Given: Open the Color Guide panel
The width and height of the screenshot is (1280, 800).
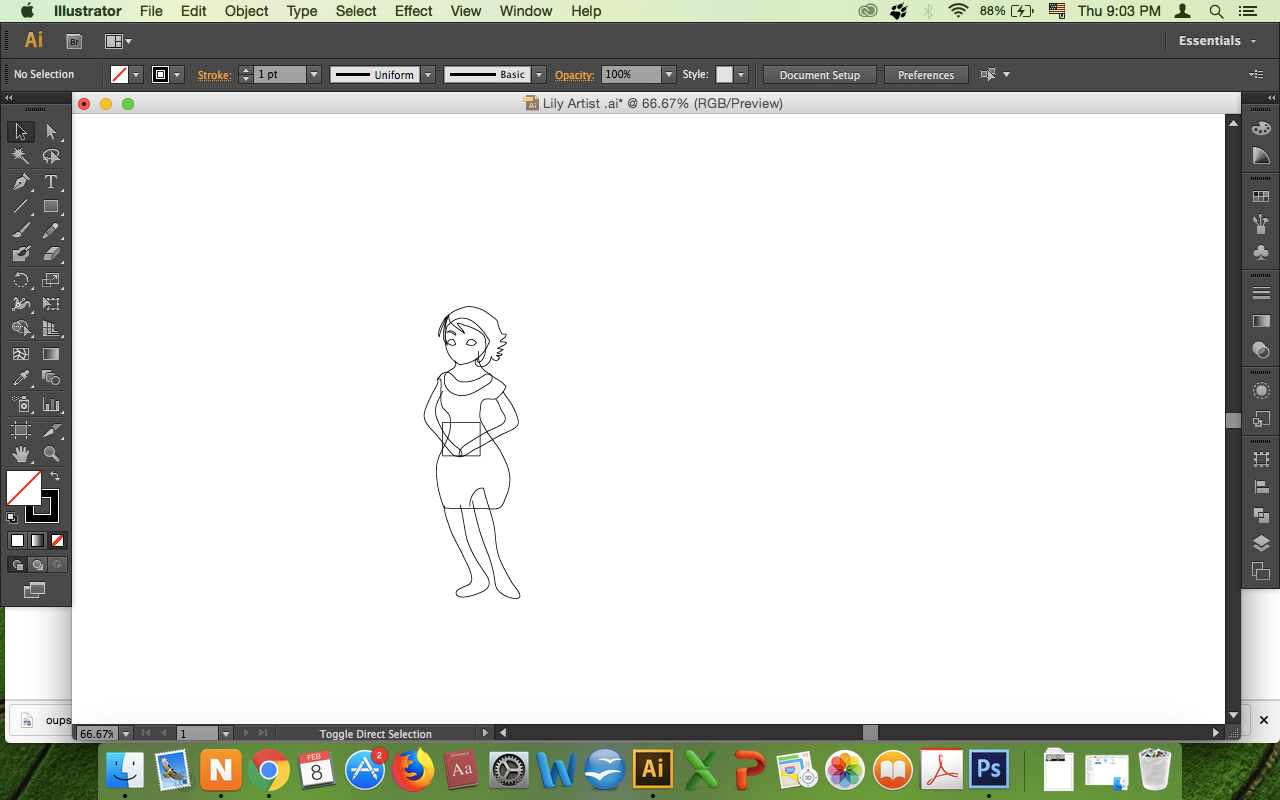Looking at the screenshot, I should point(1261,156).
